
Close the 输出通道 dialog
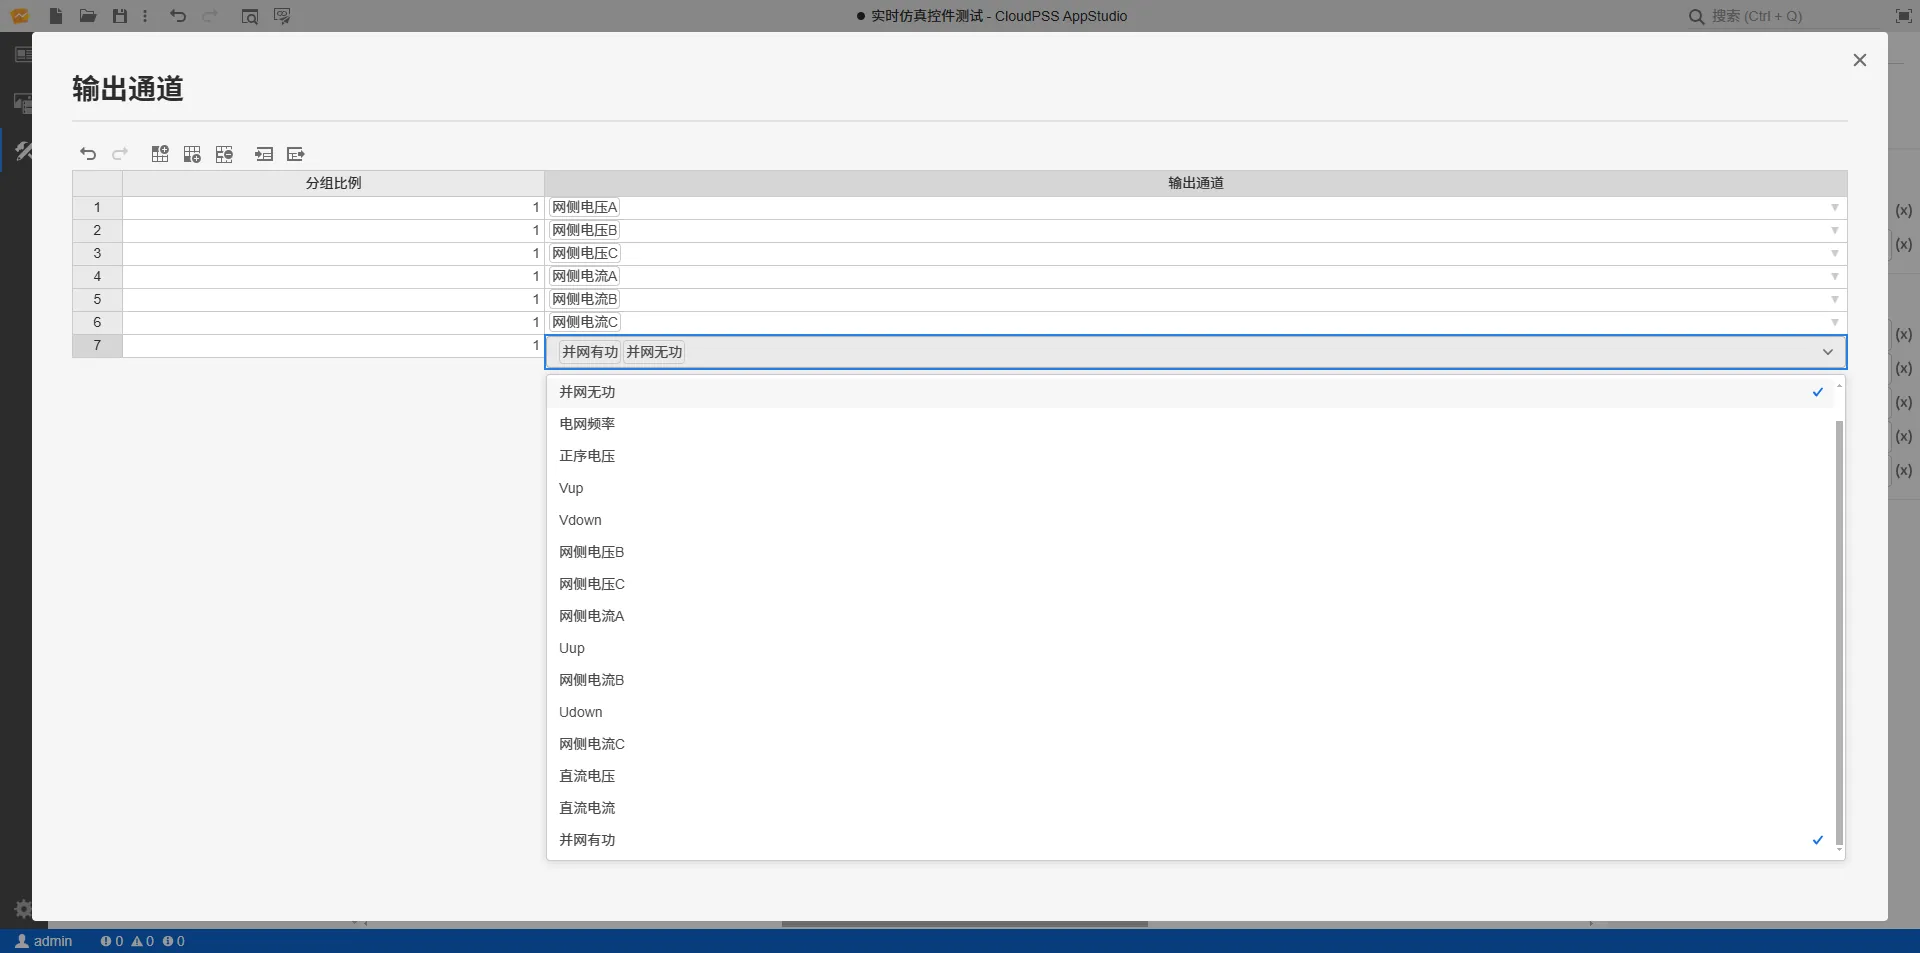click(1860, 60)
